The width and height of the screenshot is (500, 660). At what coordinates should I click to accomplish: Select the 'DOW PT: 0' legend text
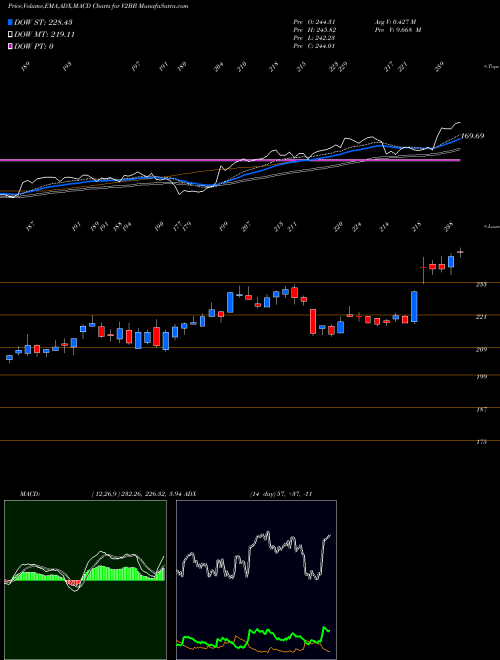[33, 46]
